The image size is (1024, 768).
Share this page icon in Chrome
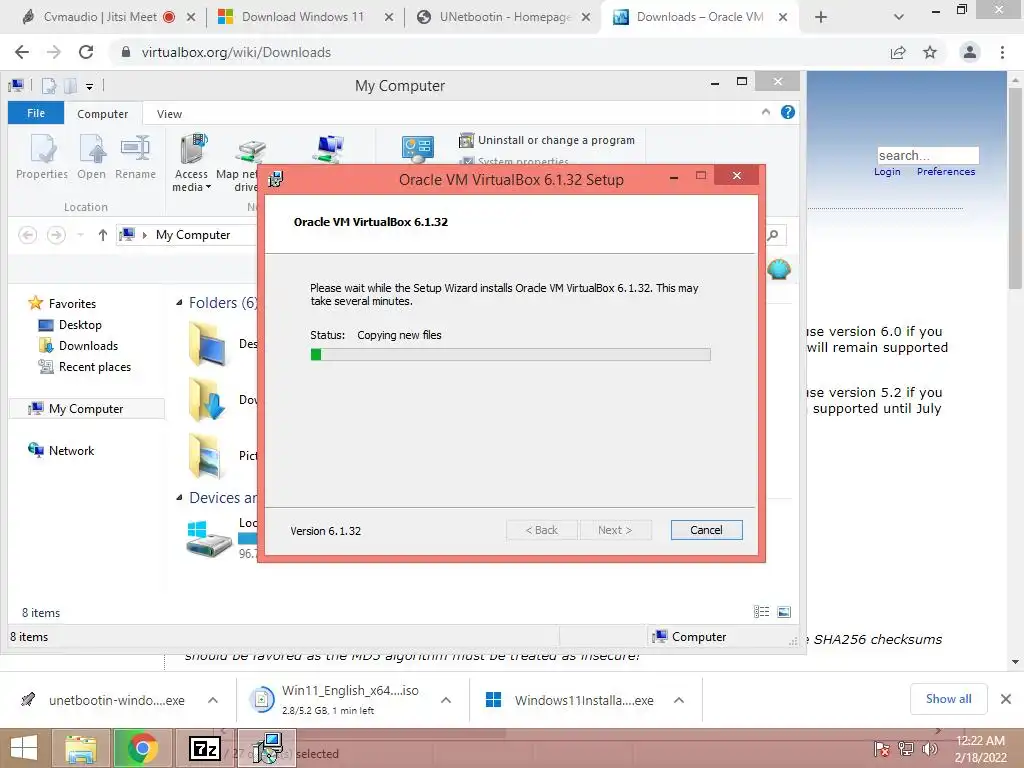click(898, 52)
